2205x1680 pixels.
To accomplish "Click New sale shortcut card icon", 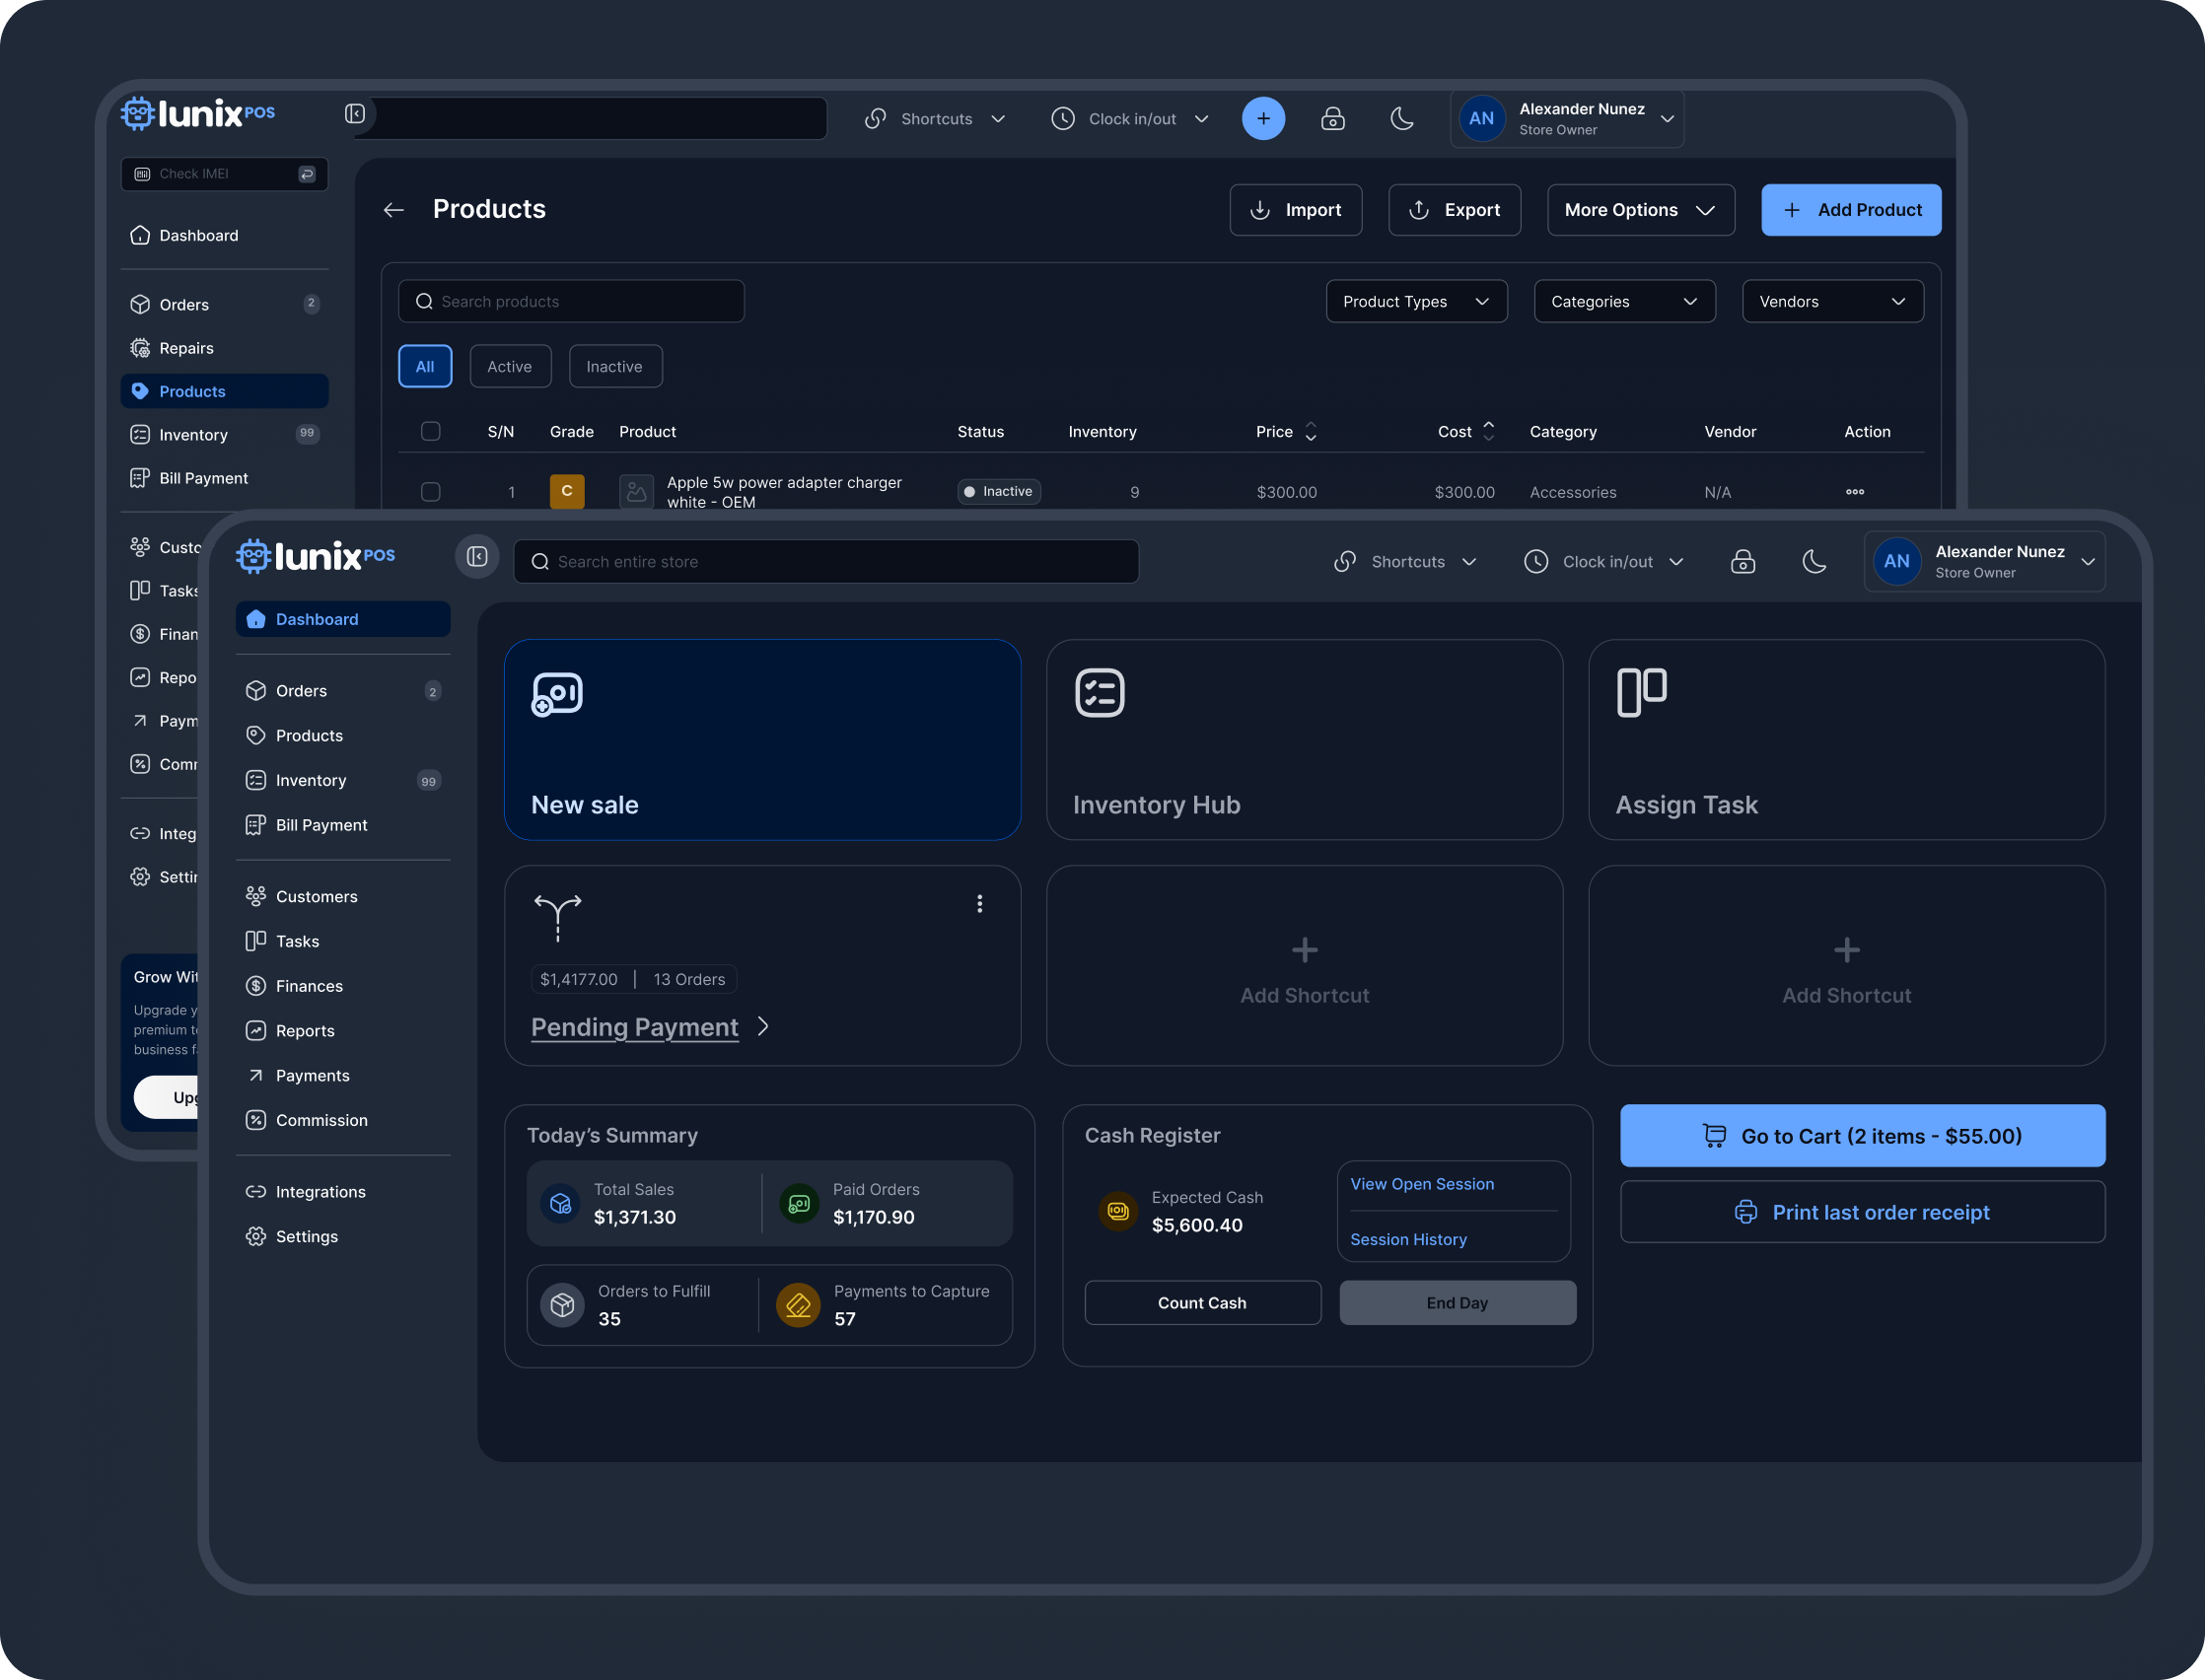I will tap(557, 694).
